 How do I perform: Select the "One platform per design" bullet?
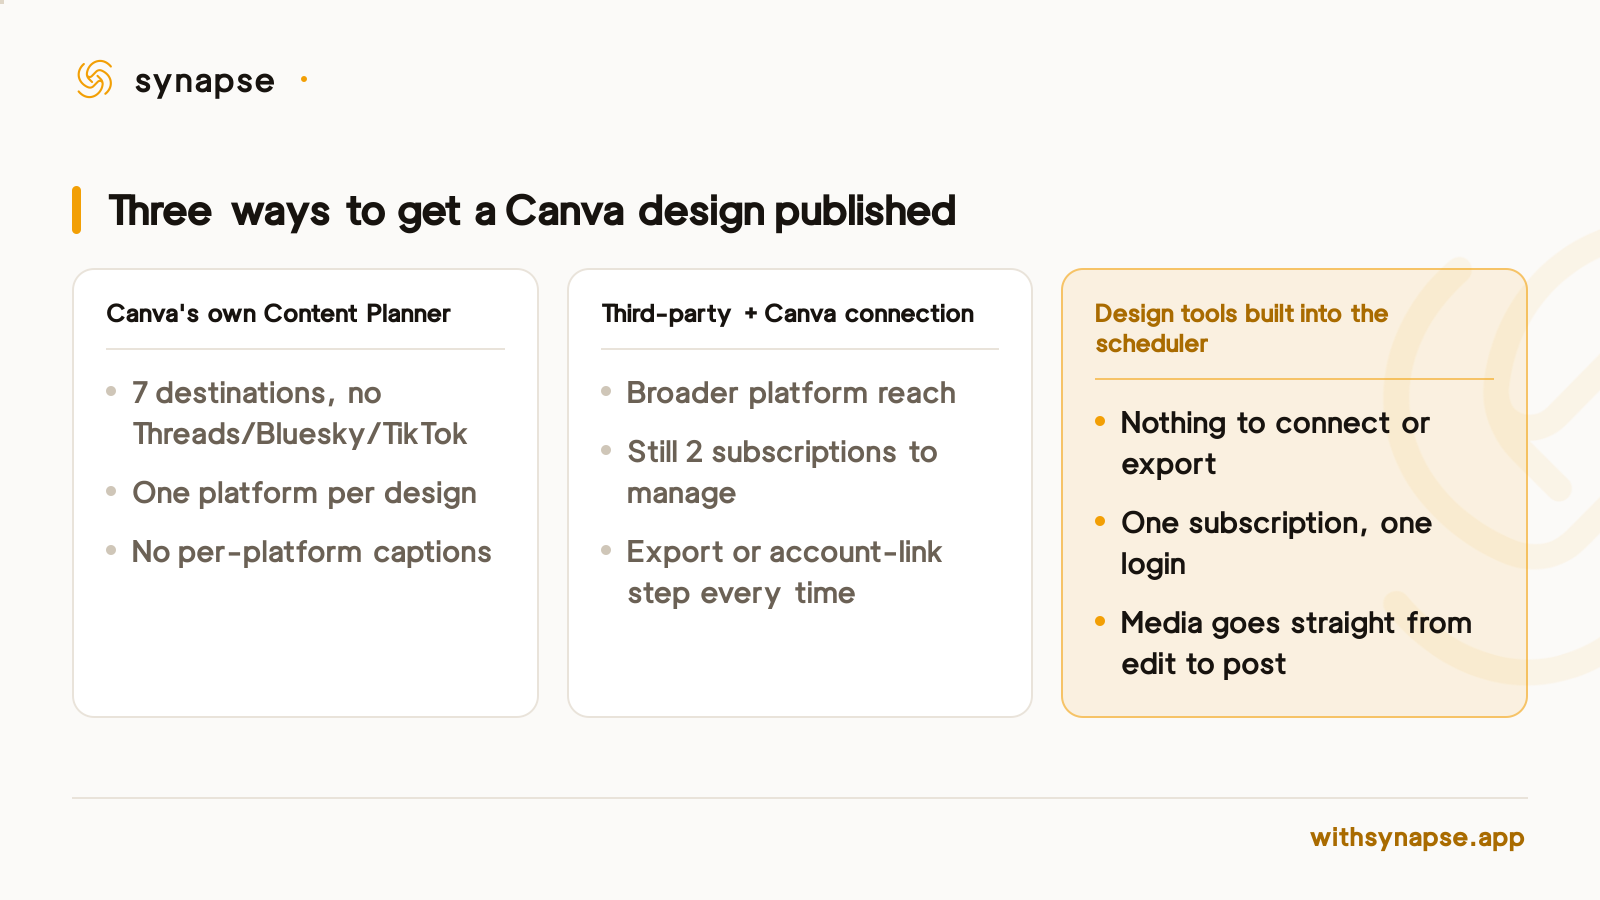click(x=304, y=493)
